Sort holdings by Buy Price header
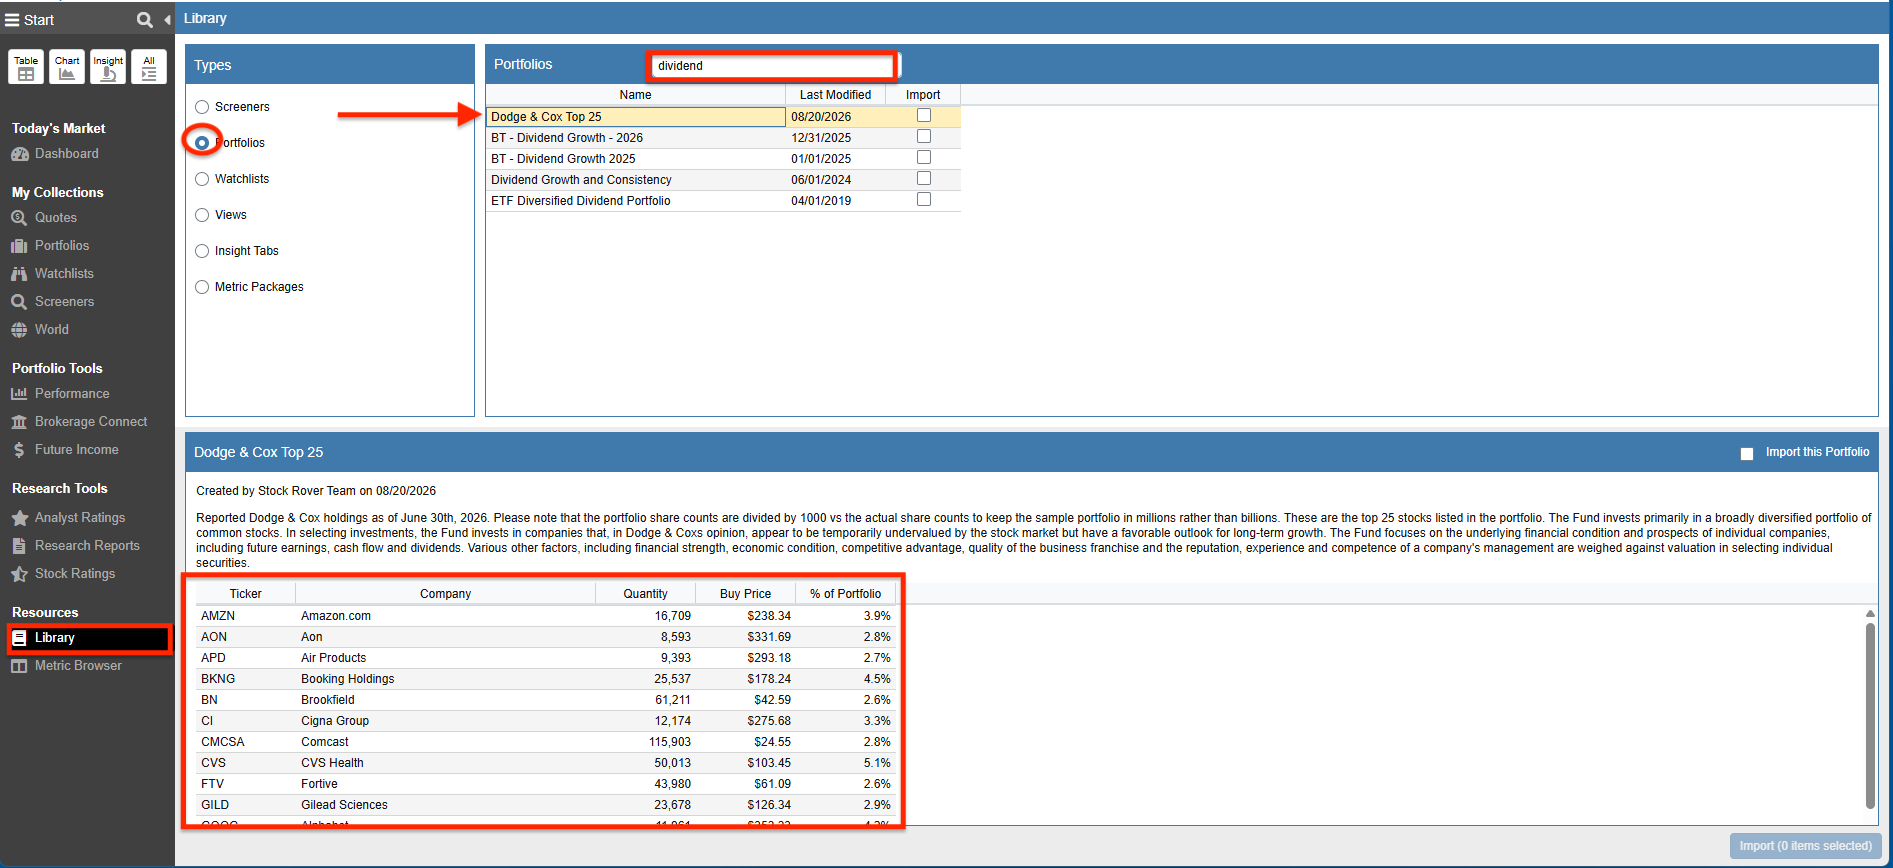1893x868 pixels. coord(745,594)
